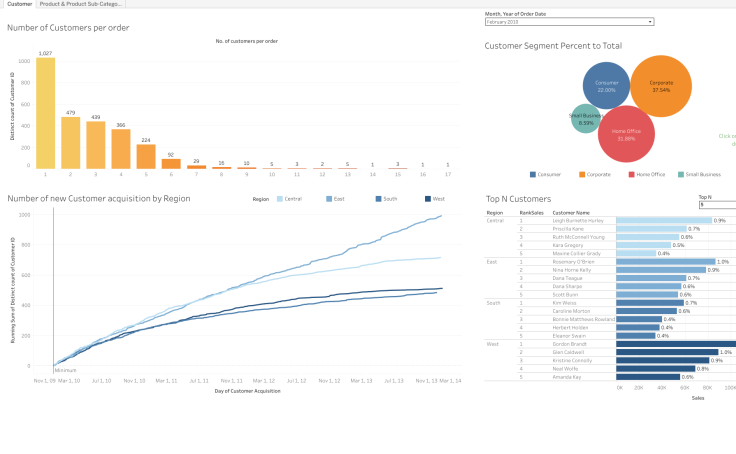The image size is (736, 454).
Task: Open the Month, Year of Order Date dropdown
Action: tap(568, 21)
